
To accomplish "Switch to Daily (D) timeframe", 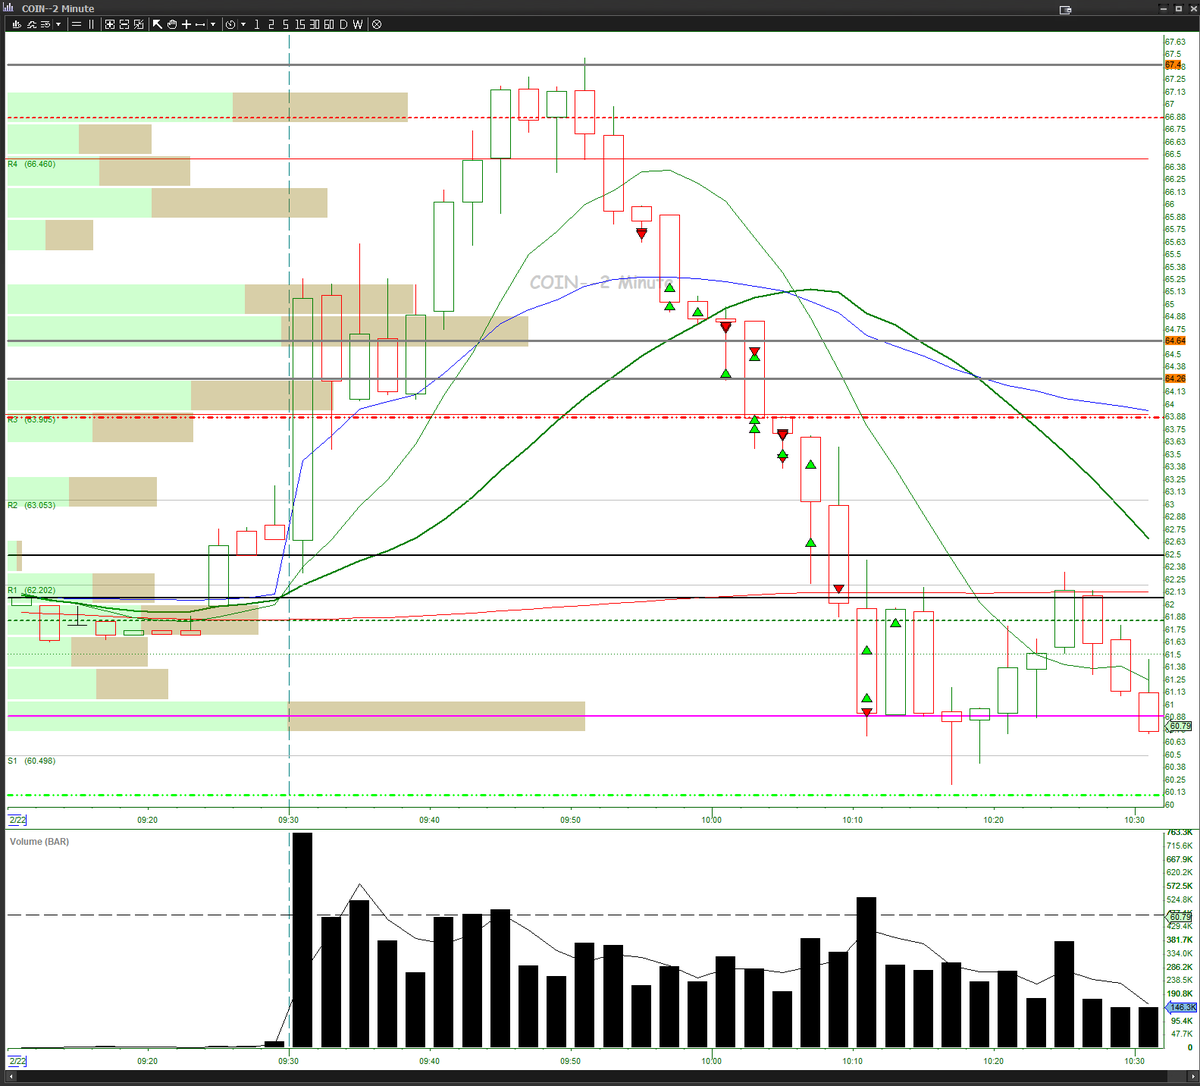I will point(343,24).
